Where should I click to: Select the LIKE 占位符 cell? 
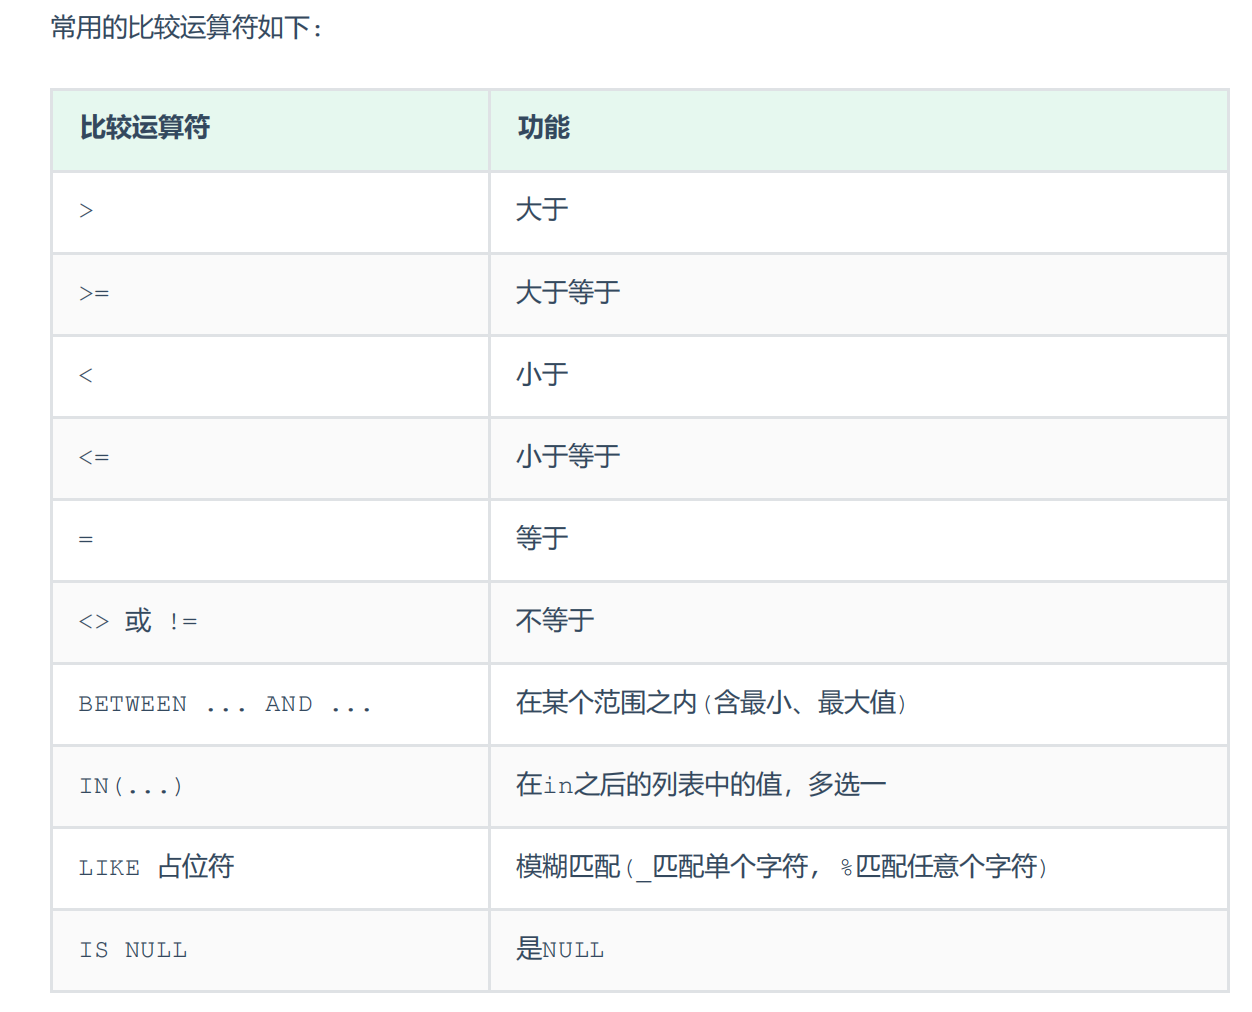pos(270,868)
